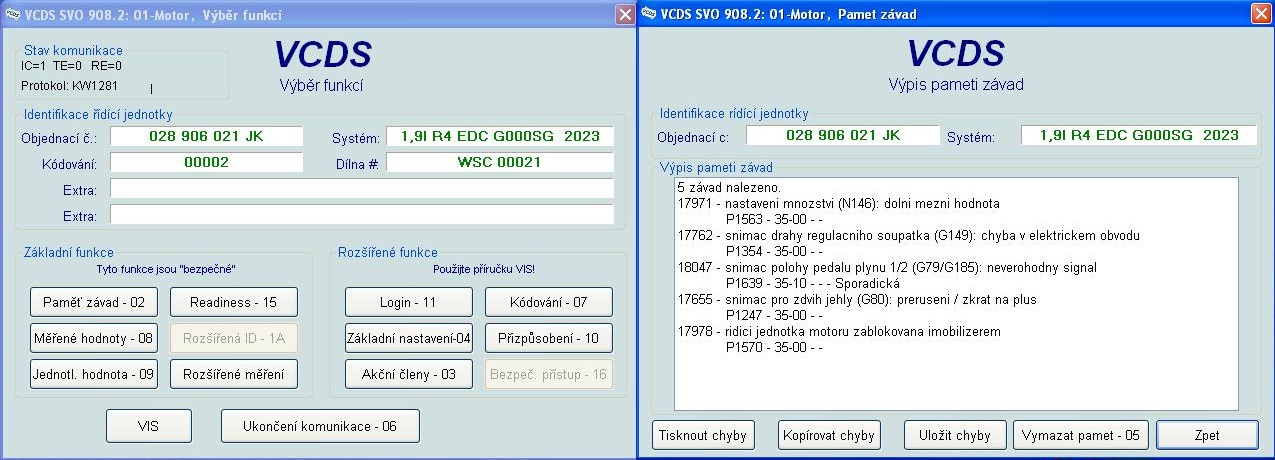This screenshot has width=1275, height=460.
Task: Click VCDS icon in Výběr funkcí title bar
Action: point(12,14)
